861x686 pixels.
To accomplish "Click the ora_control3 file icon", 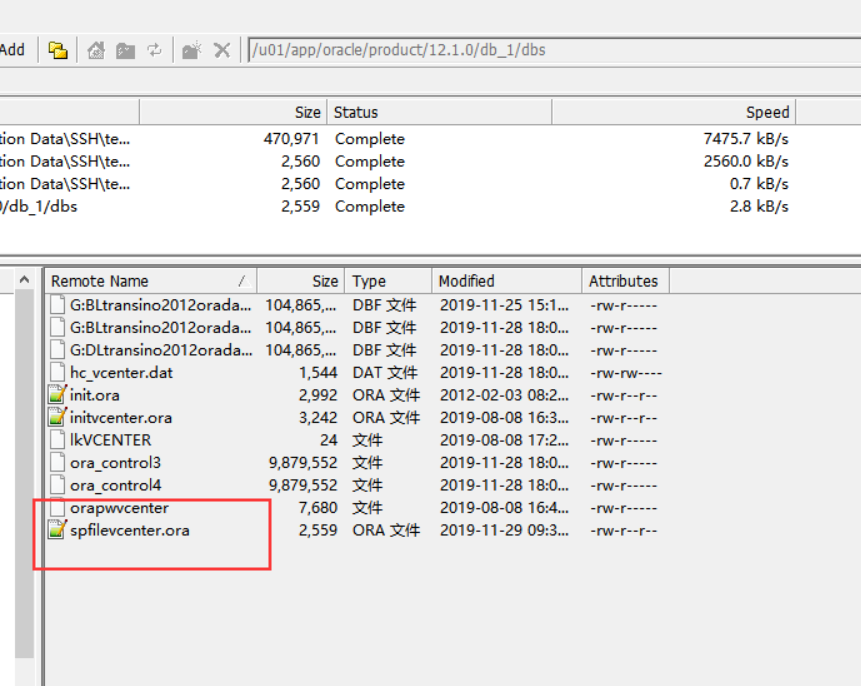I will (x=57, y=462).
